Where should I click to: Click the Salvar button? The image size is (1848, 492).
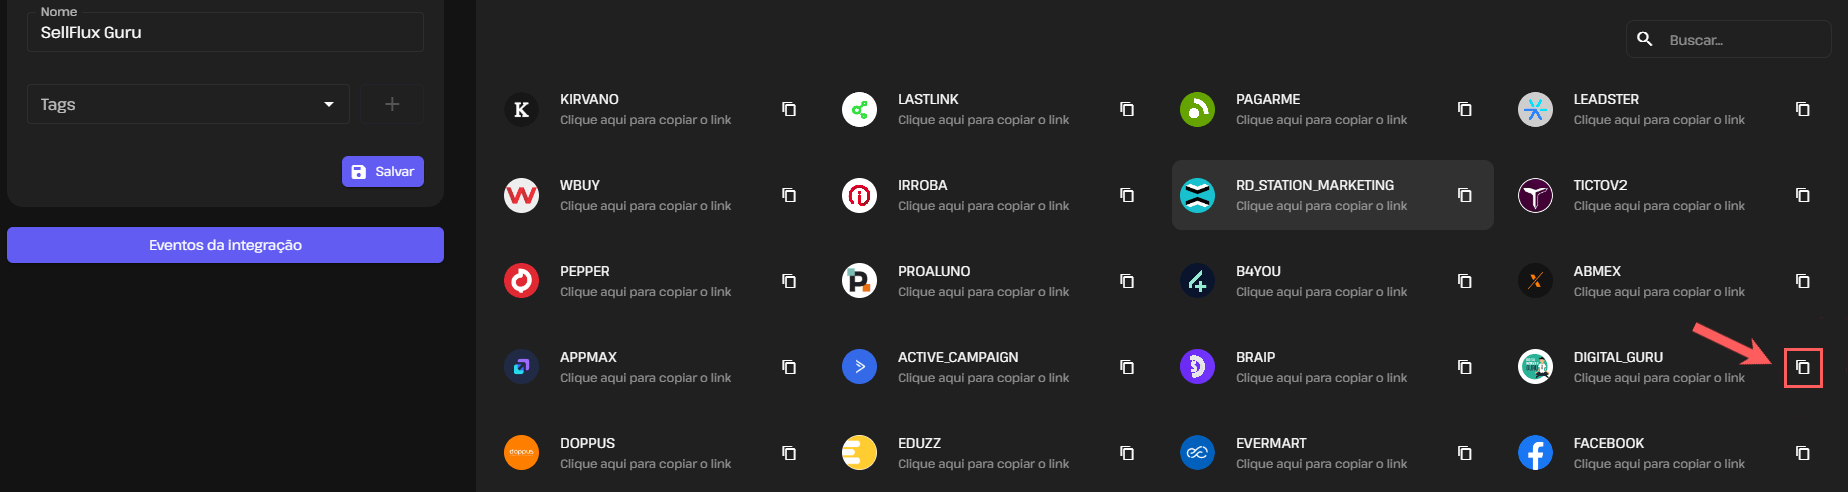coord(383,171)
